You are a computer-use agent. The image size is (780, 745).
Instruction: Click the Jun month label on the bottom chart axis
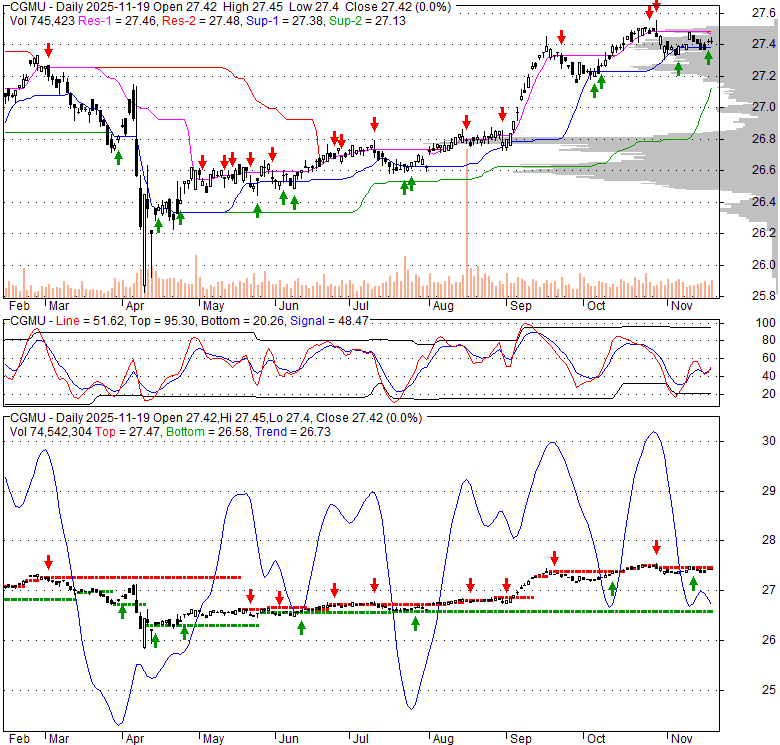[x=288, y=737]
